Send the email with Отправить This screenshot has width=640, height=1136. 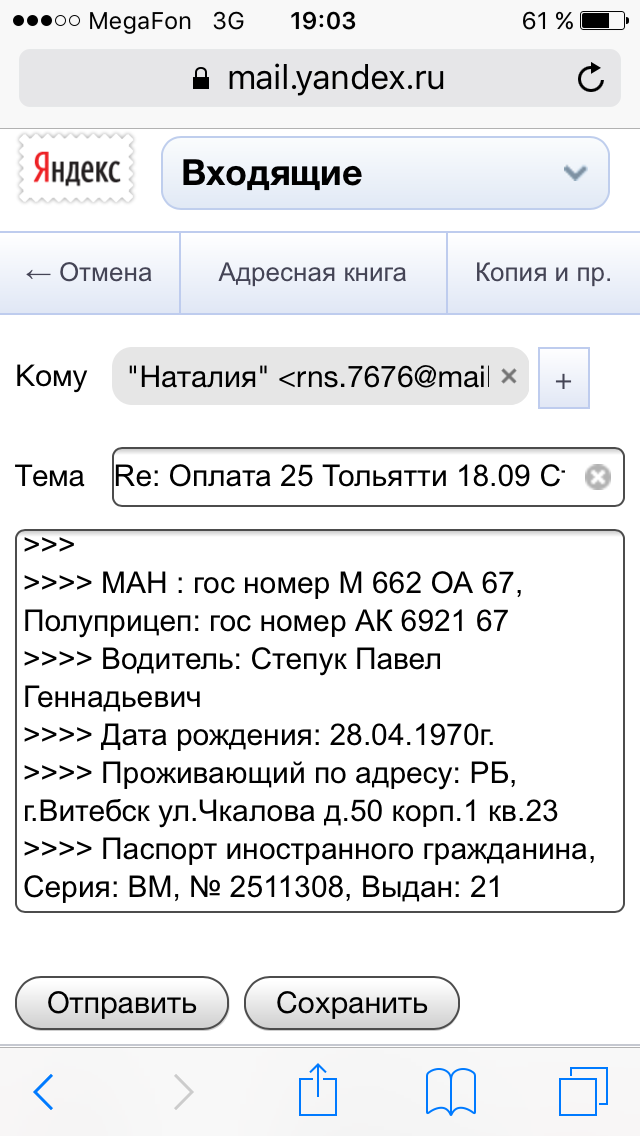pos(122,1003)
